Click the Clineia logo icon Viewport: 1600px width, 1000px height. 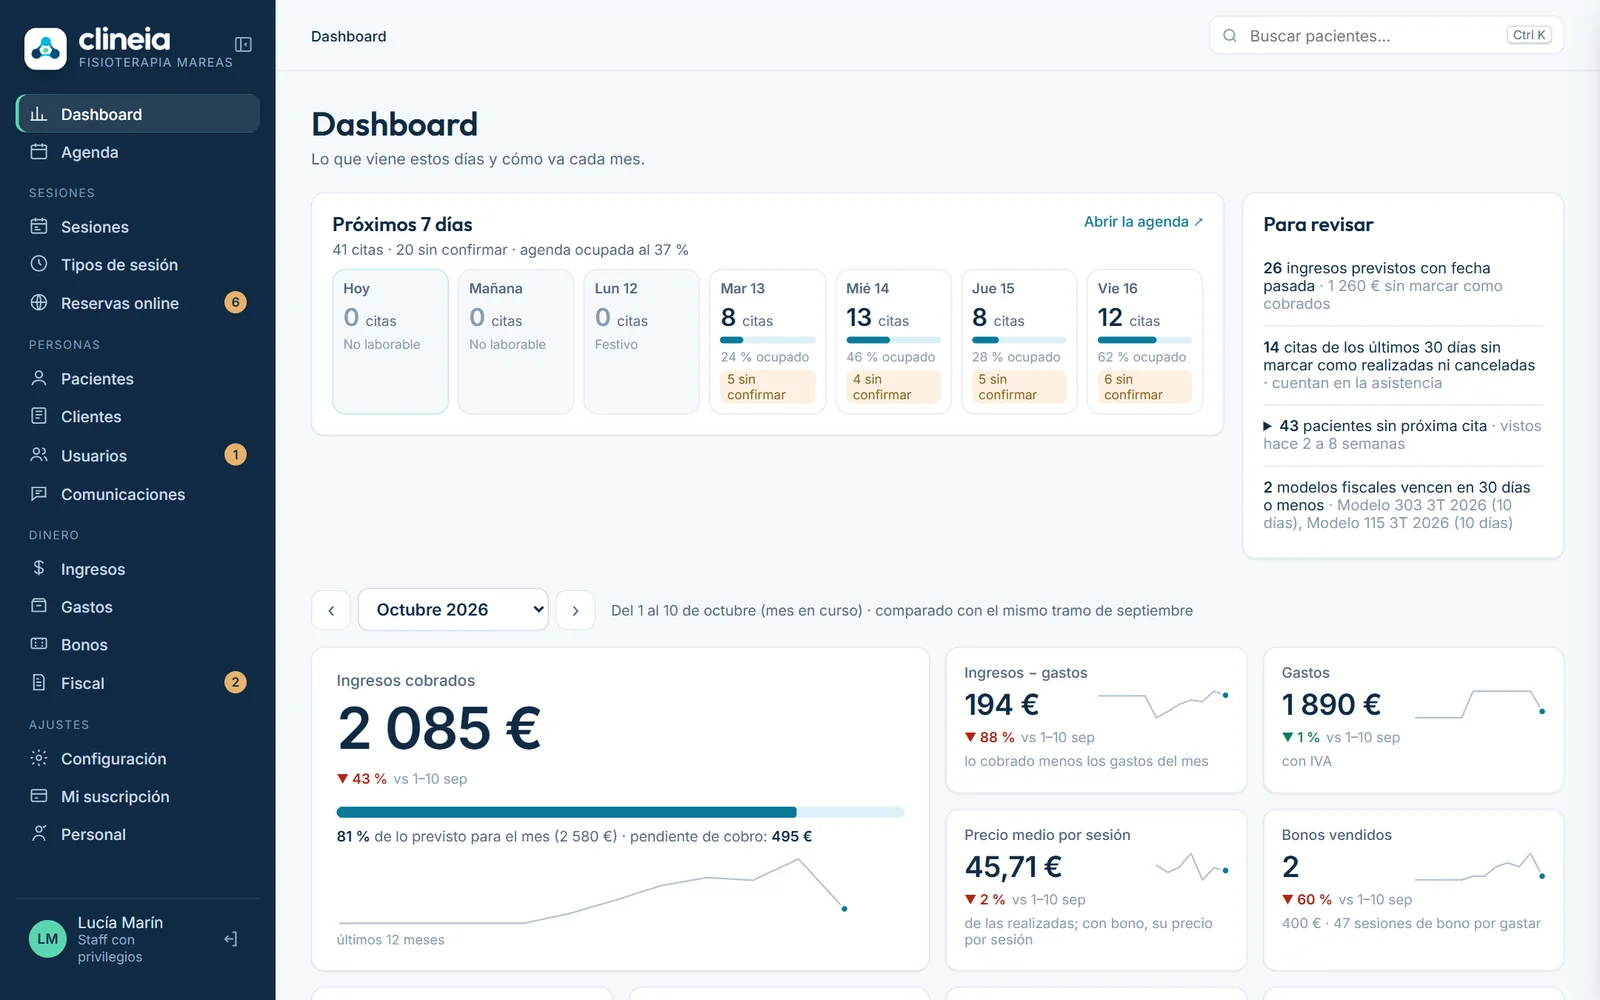pos(46,48)
